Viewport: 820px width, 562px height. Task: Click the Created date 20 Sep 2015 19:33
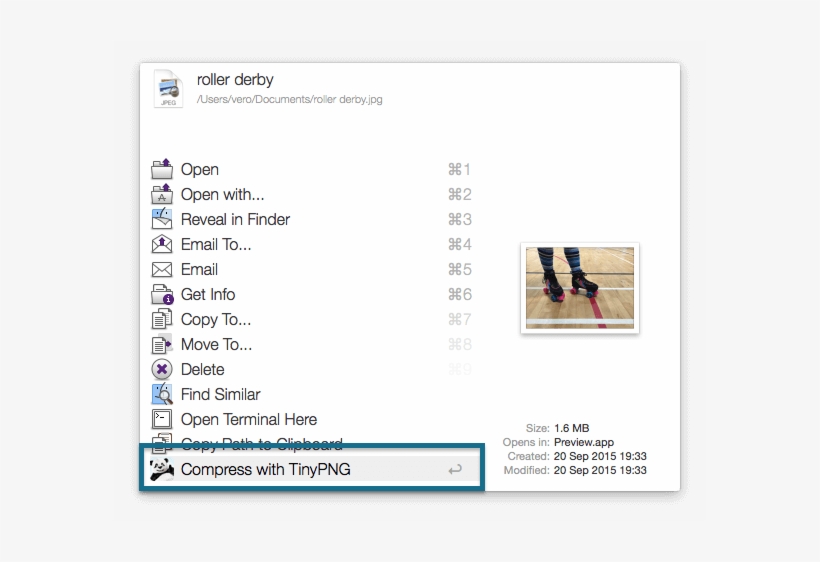pyautogui.click(x=600, y=456)
